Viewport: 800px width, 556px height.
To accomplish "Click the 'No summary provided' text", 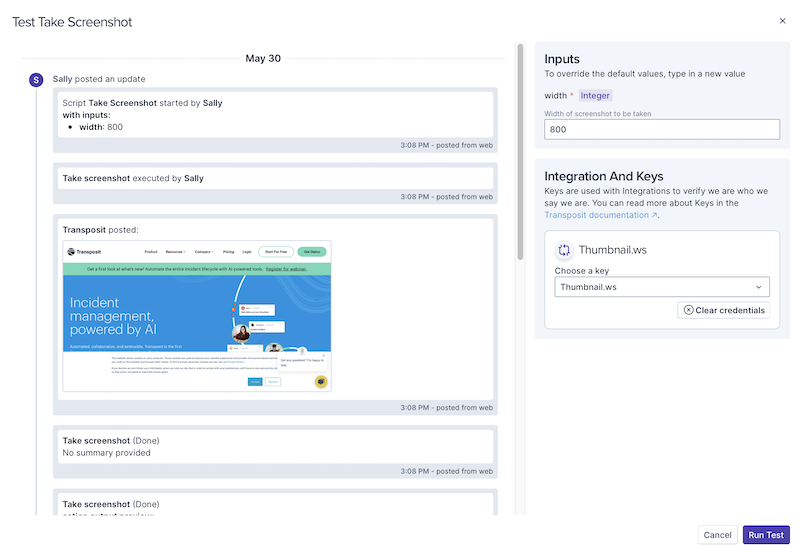I will (106, 452).
